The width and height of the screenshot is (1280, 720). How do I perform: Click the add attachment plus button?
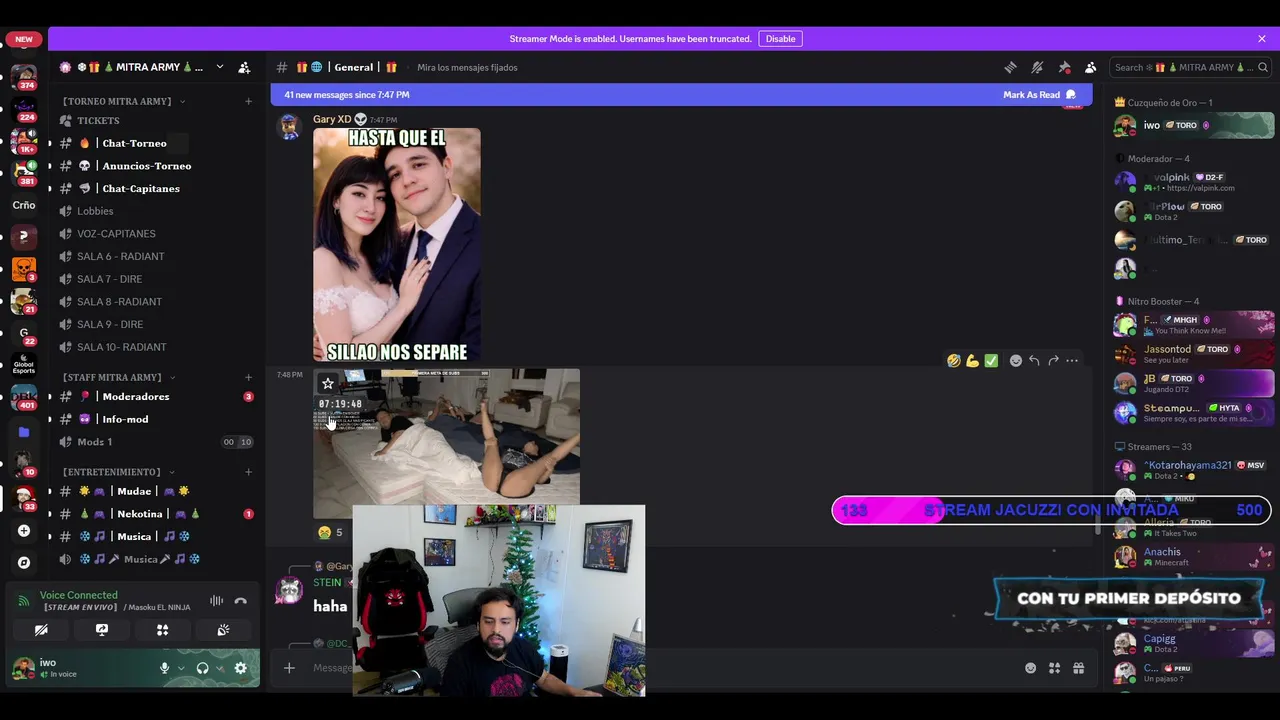(289, 668)
